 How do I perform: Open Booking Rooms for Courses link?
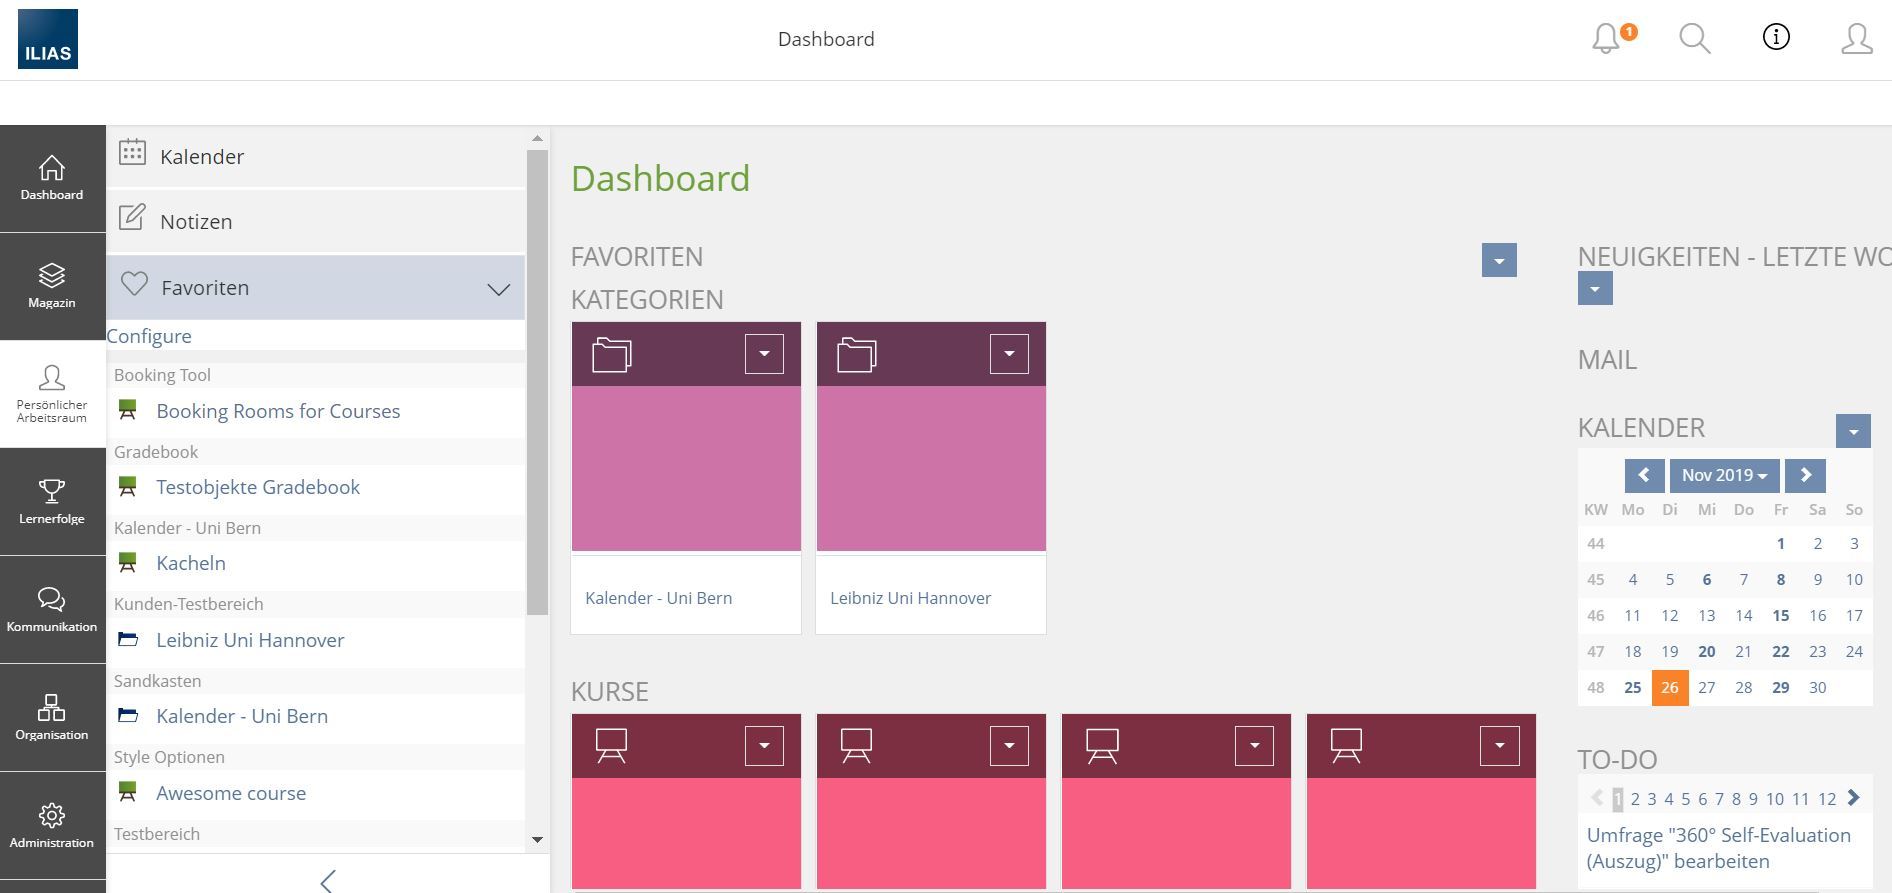(x=278, y=411)
